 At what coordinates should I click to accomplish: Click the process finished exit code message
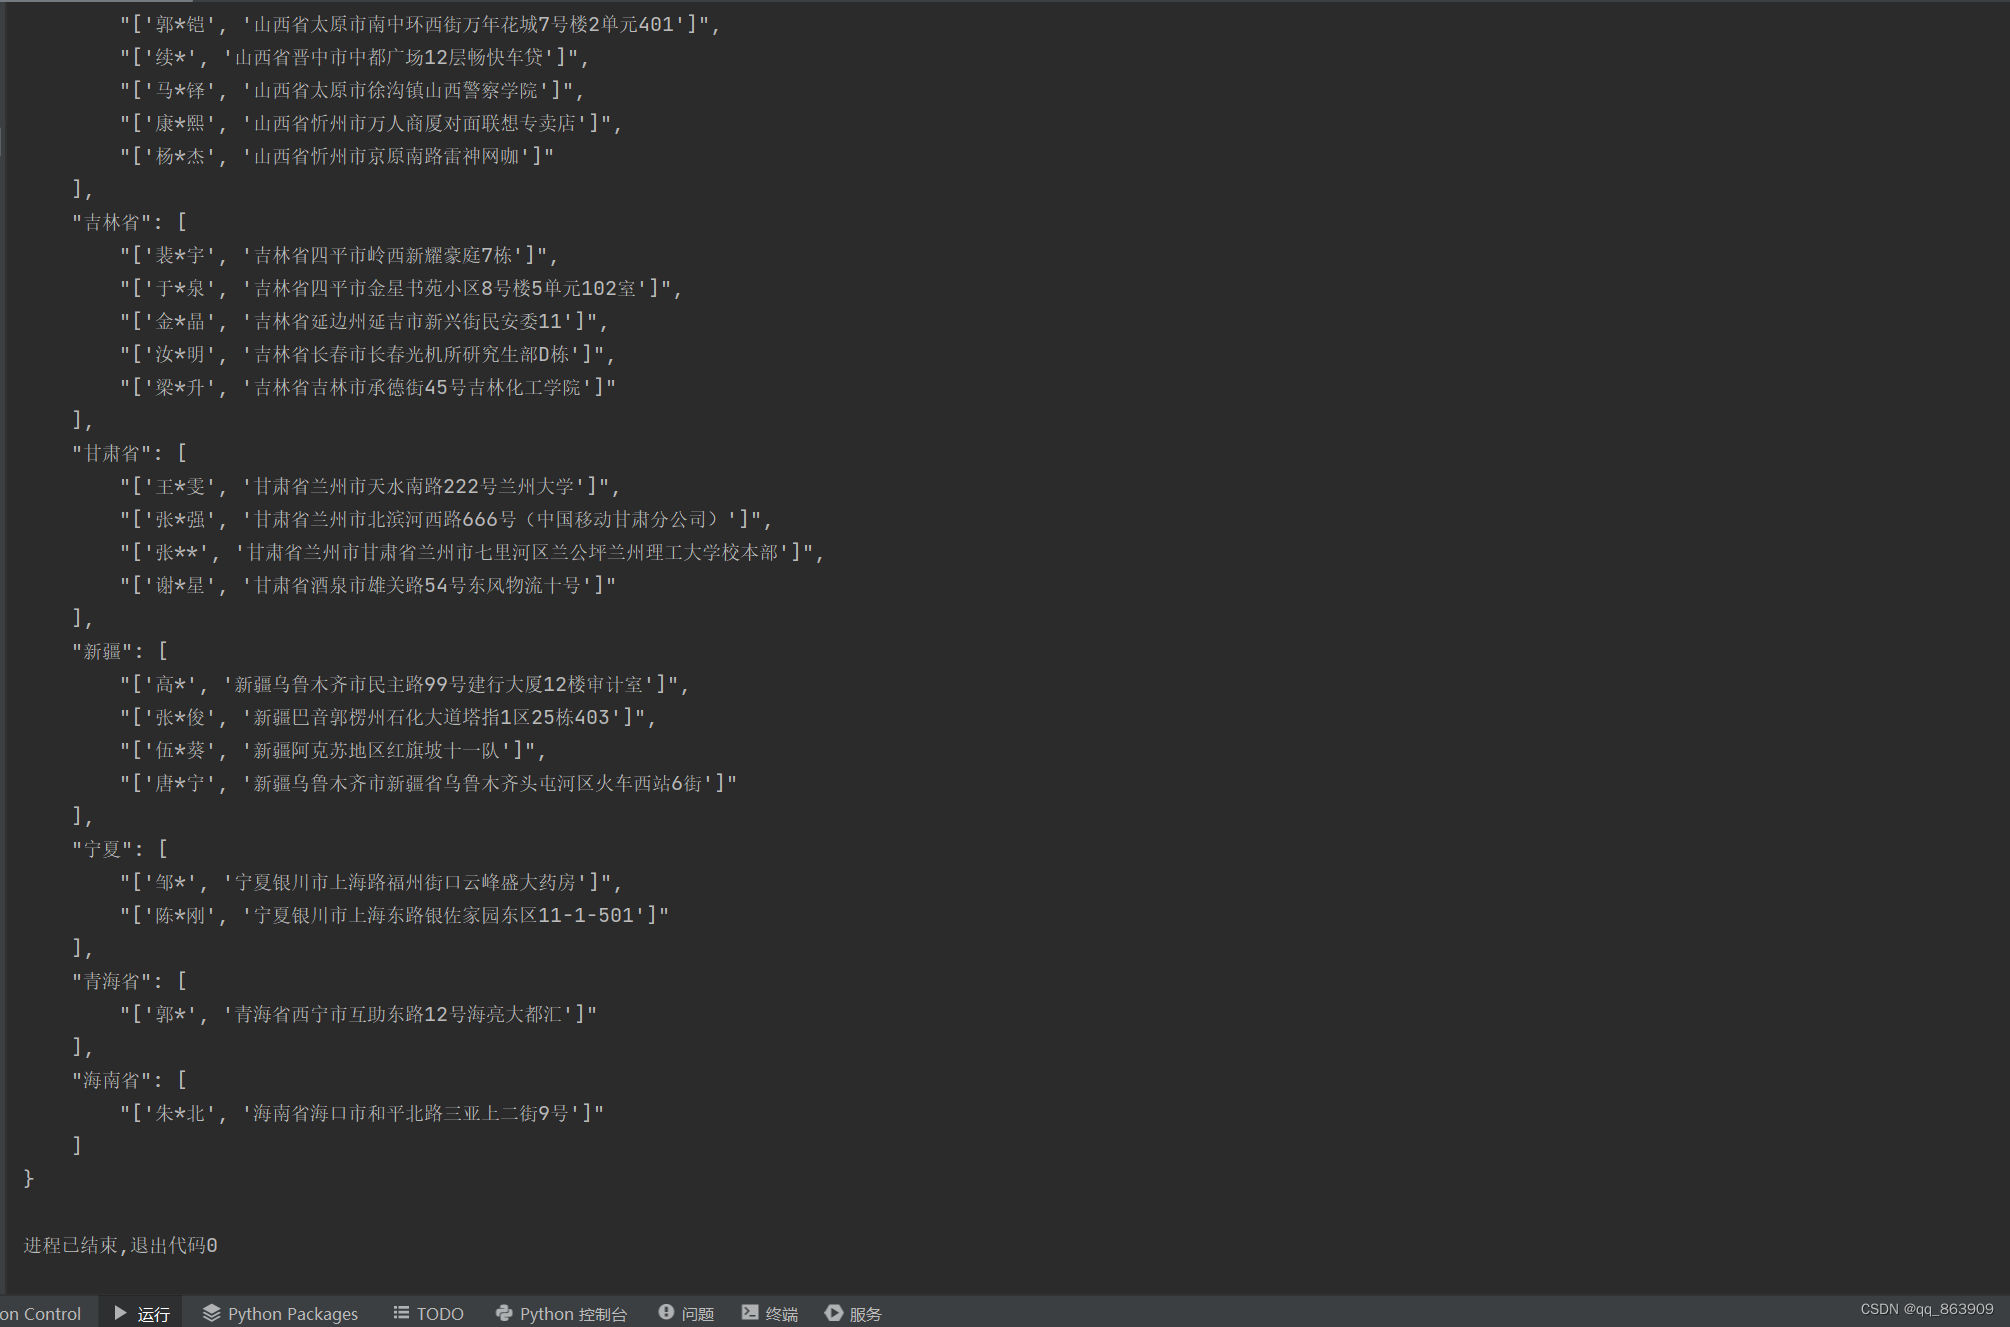[121, 1245]
